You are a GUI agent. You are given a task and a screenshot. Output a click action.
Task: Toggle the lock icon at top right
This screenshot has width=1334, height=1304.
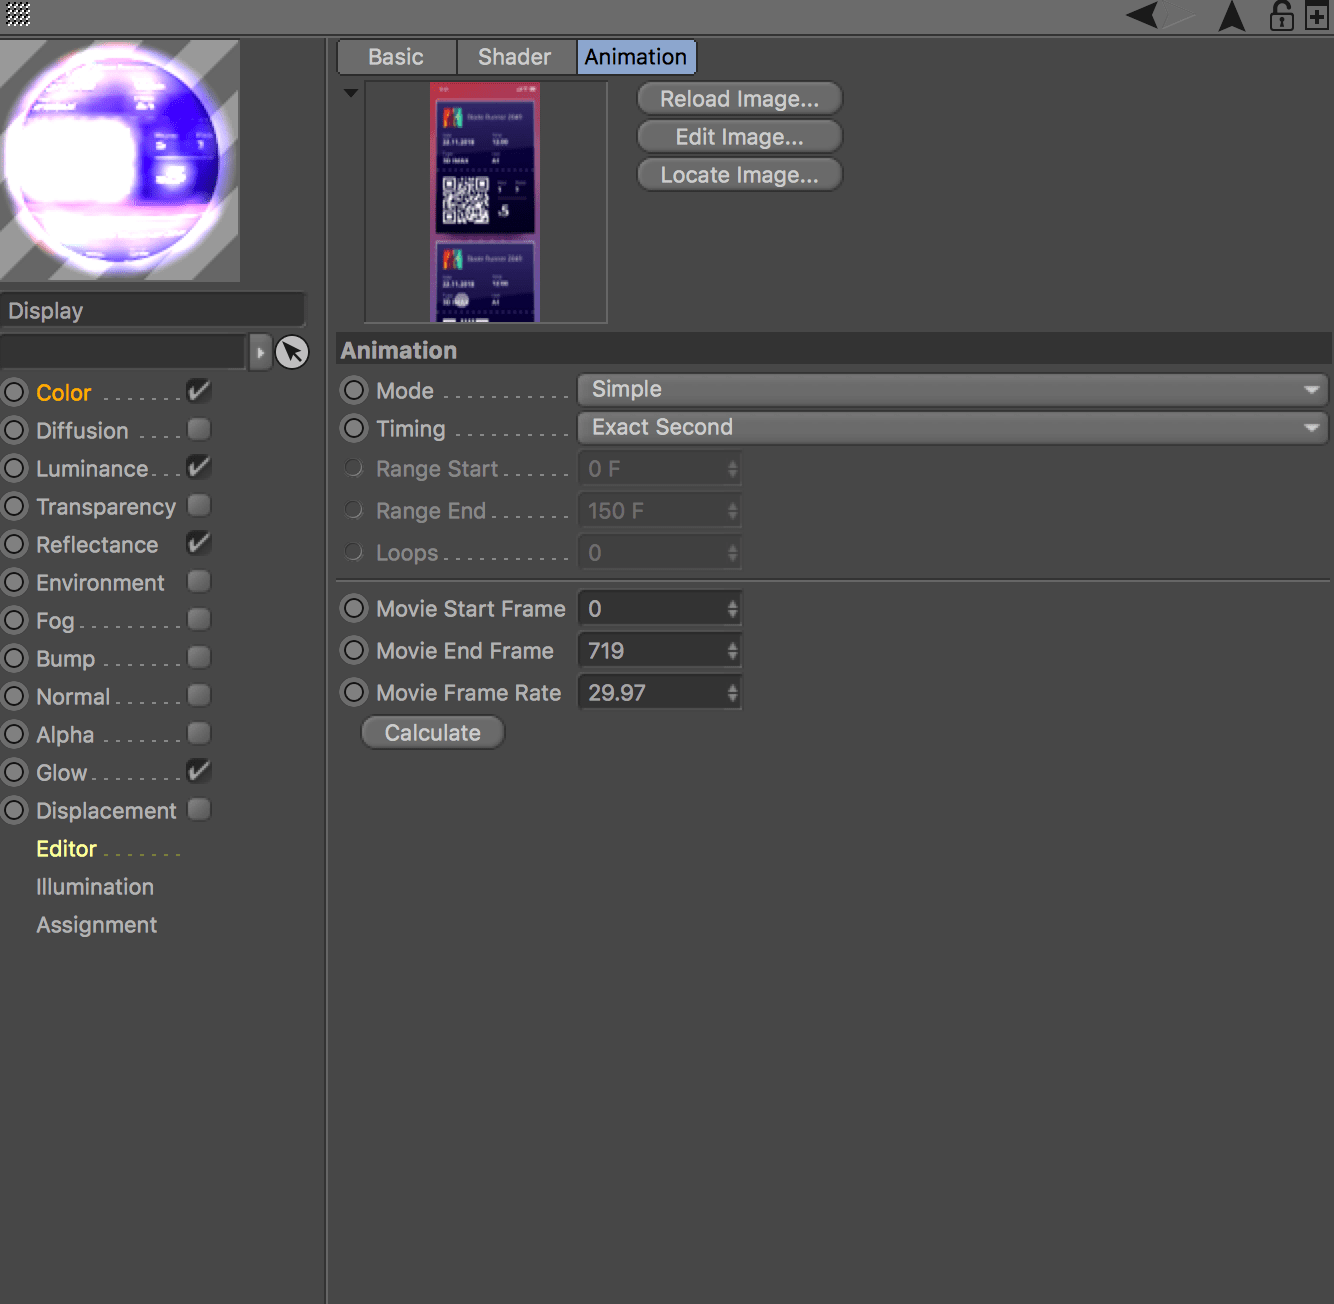[1281, 16]
